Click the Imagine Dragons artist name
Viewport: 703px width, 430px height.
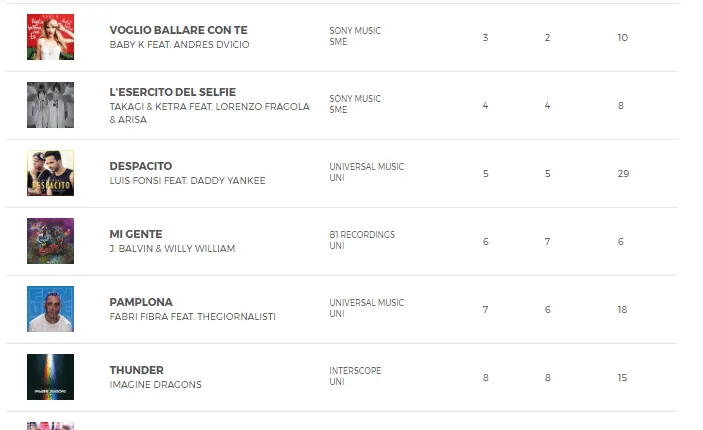[155, 385]
